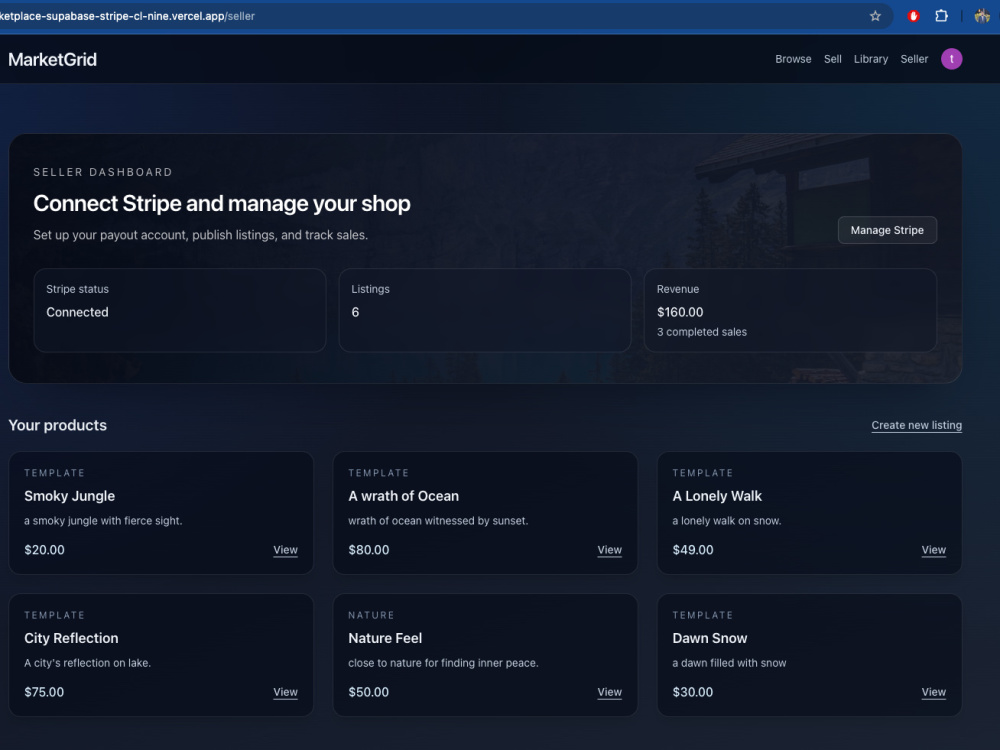
Task: View the A Lonely Walk product
Action: coord(933,550)
